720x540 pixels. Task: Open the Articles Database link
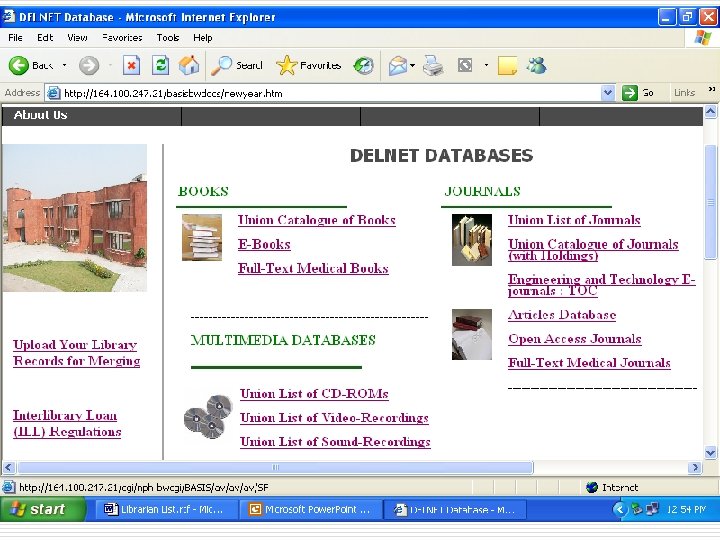[562, 315]
